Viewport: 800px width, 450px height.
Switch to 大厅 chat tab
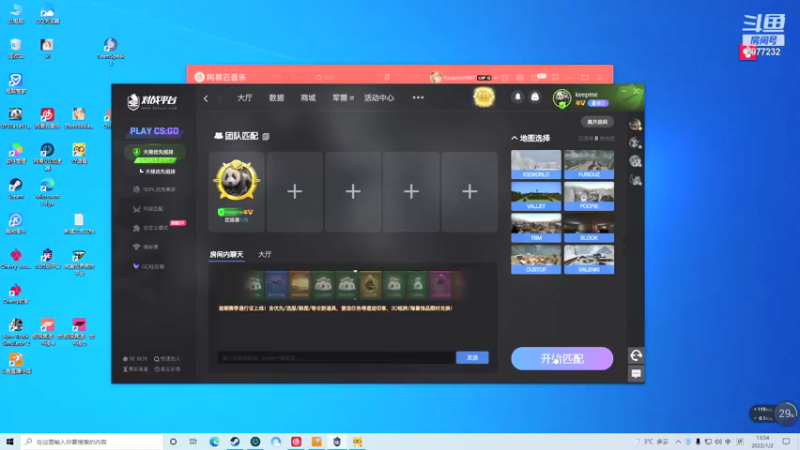264,254
